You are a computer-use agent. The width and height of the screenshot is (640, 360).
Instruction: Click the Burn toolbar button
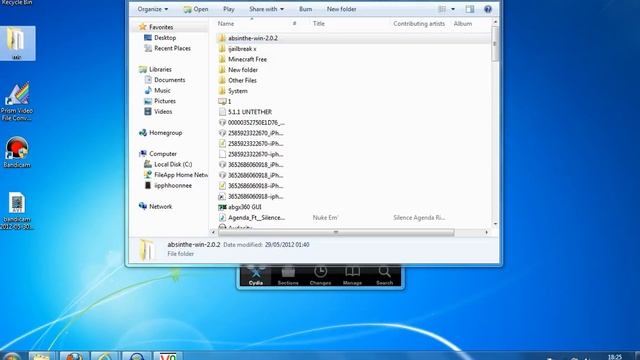(x=305, y=9)
